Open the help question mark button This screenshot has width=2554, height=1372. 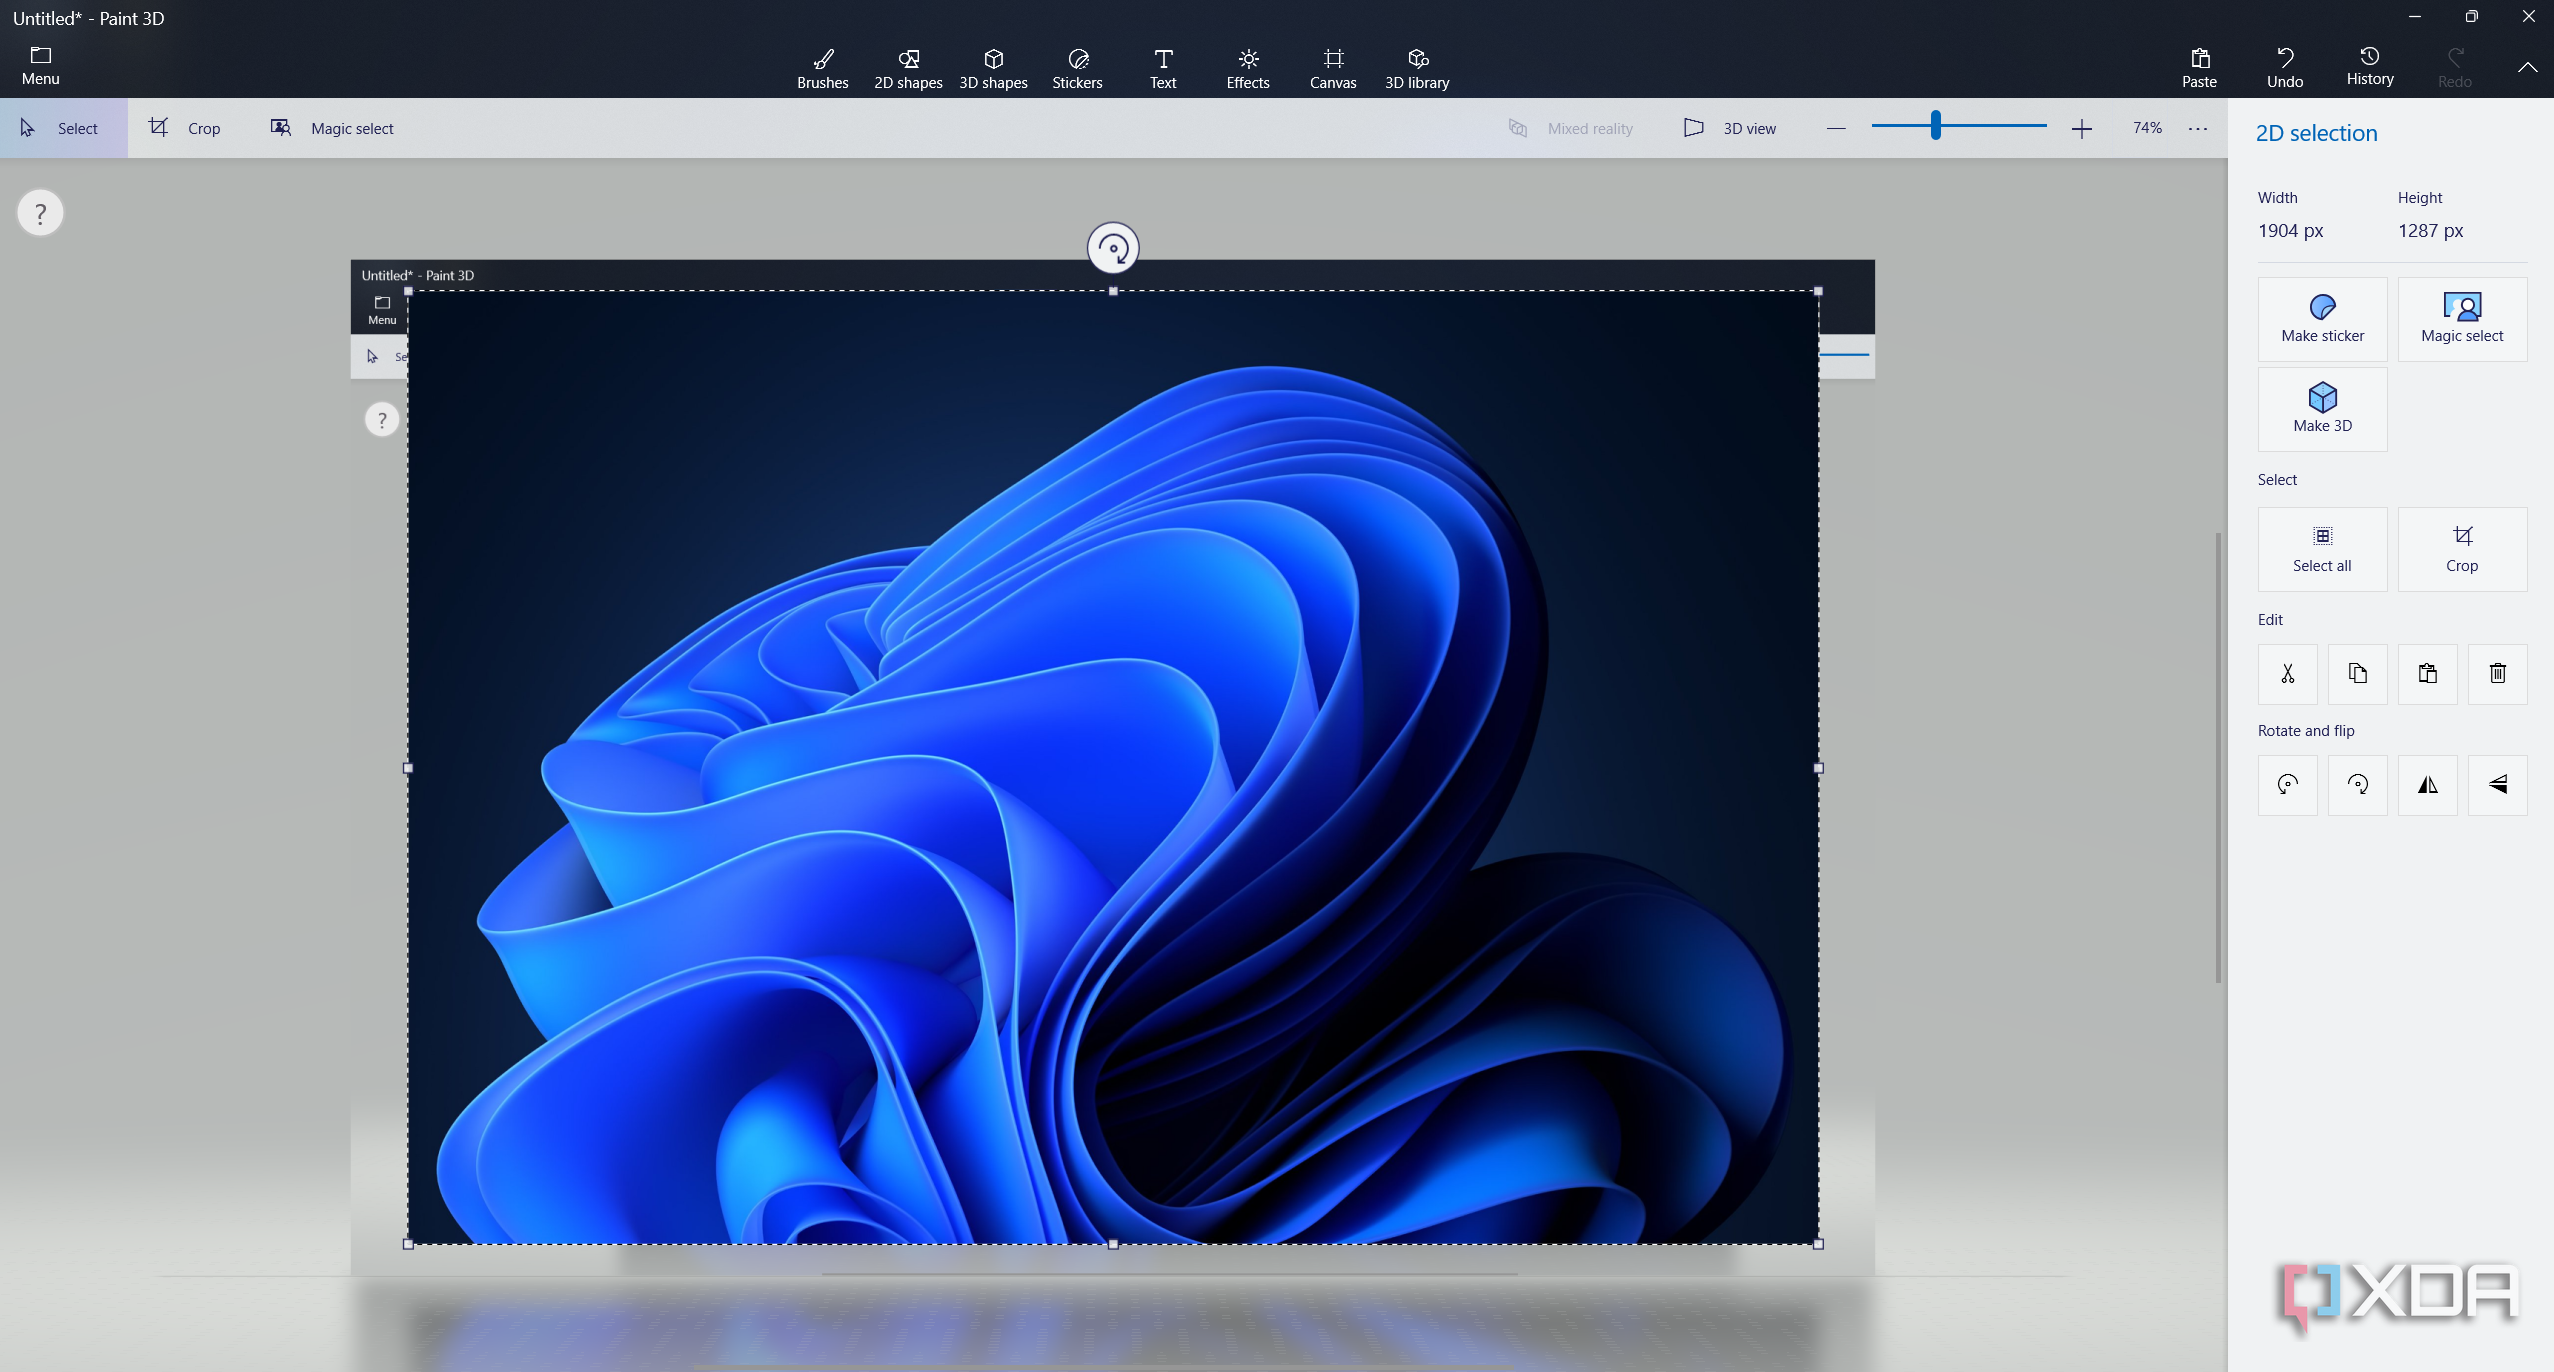[x=40, y=213]
